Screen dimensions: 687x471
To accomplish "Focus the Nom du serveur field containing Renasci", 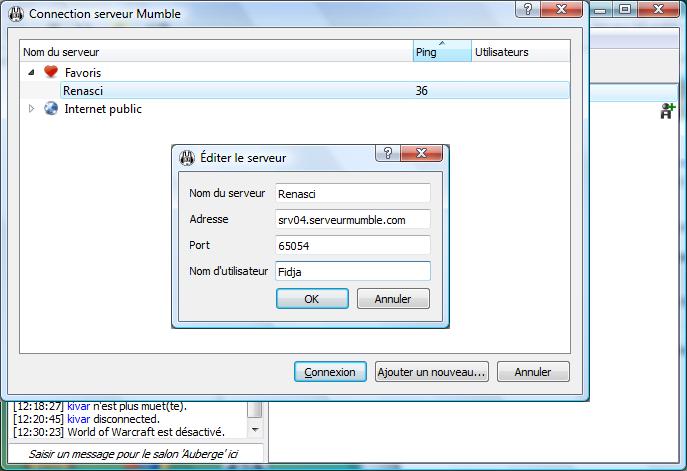I will click(353, 194).
